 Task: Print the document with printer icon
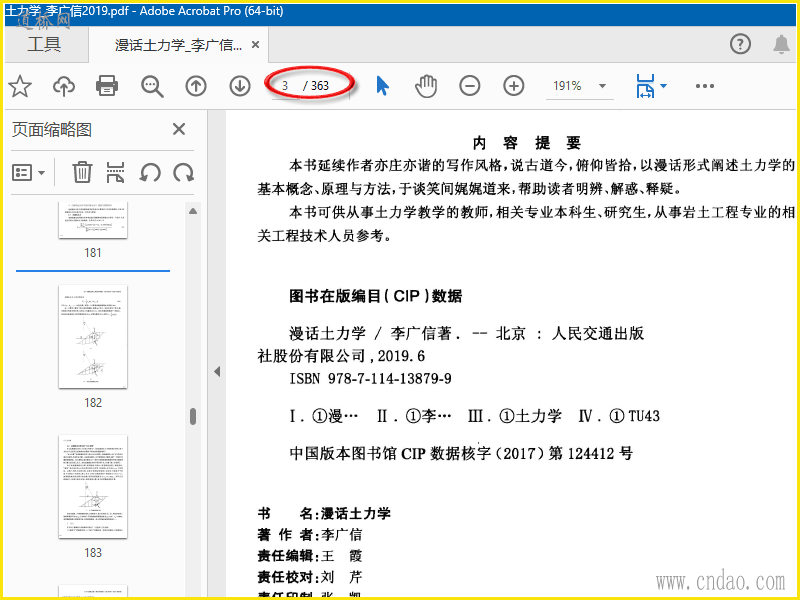point(107,86)
